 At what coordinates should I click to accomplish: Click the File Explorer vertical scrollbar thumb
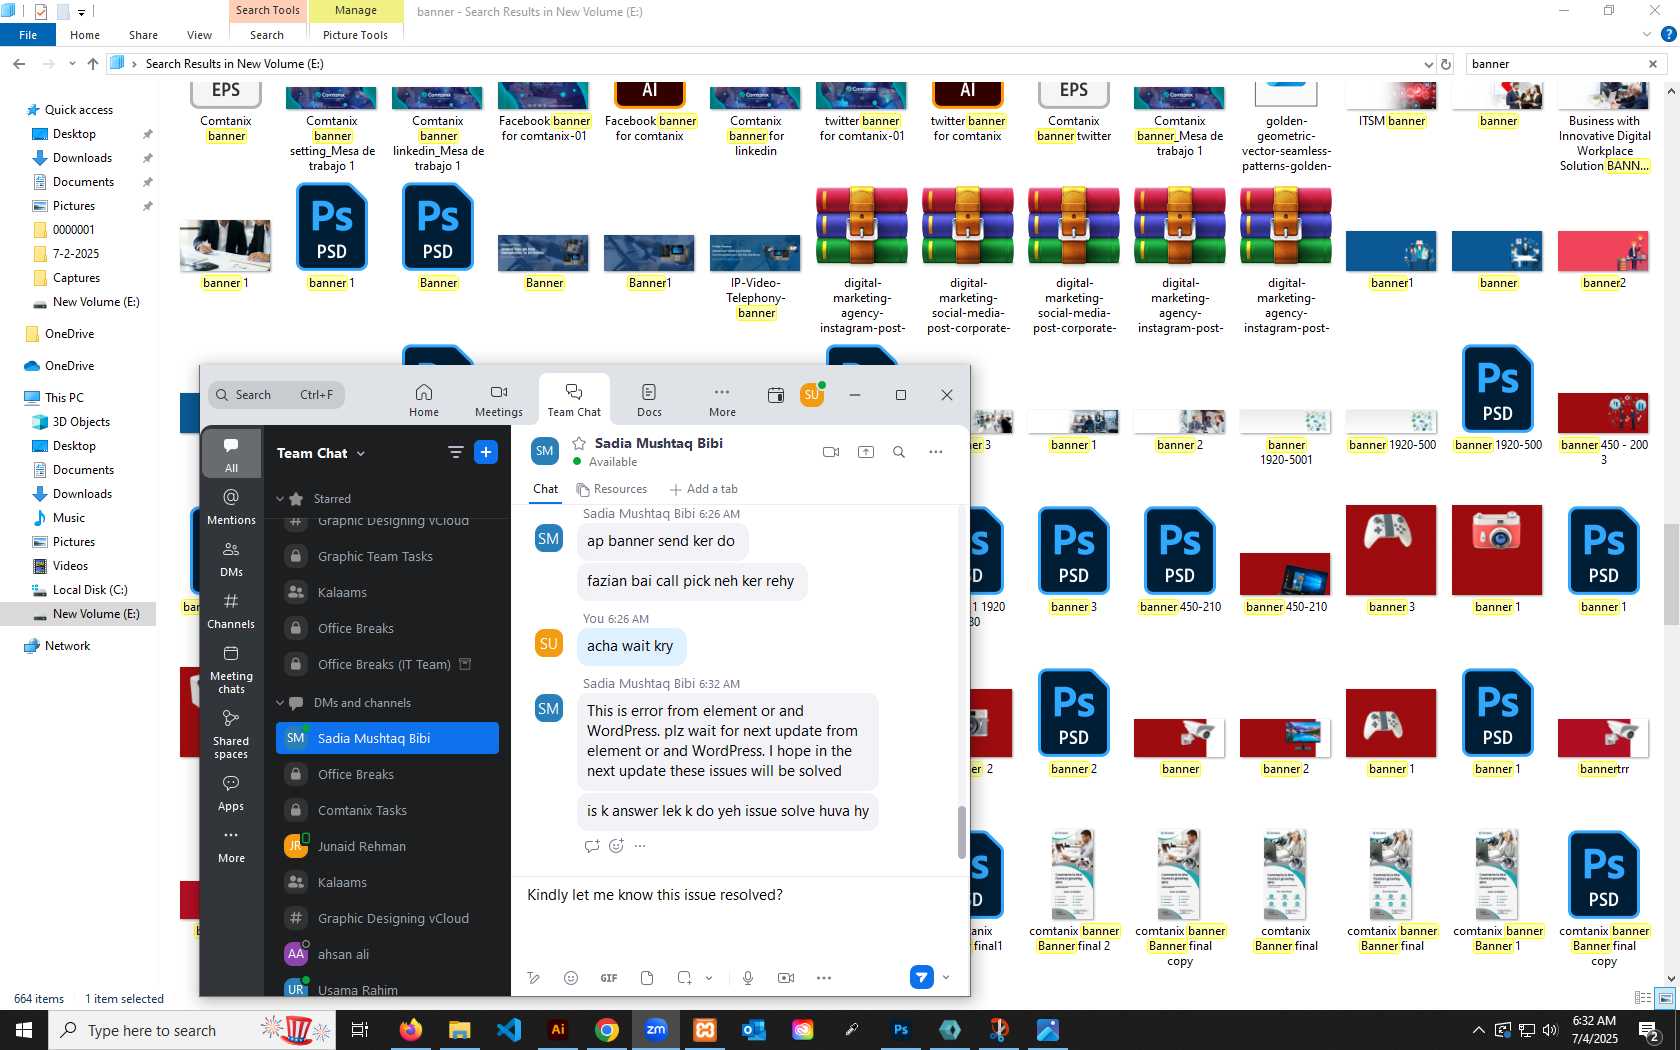pyautogui.click(x=1671, y=573)
